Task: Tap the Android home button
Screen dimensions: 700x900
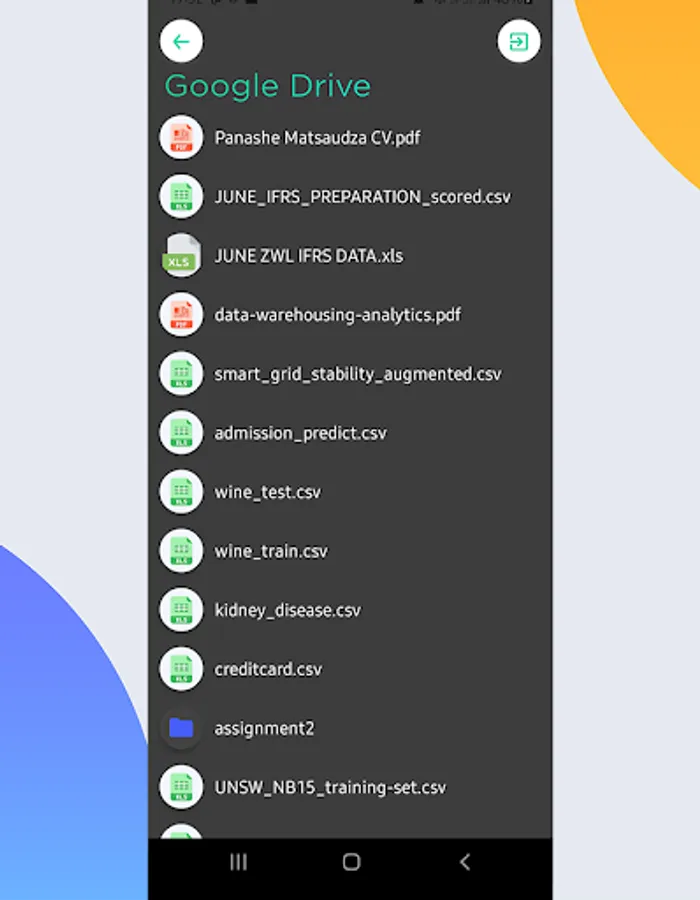Action: [351, 862]
